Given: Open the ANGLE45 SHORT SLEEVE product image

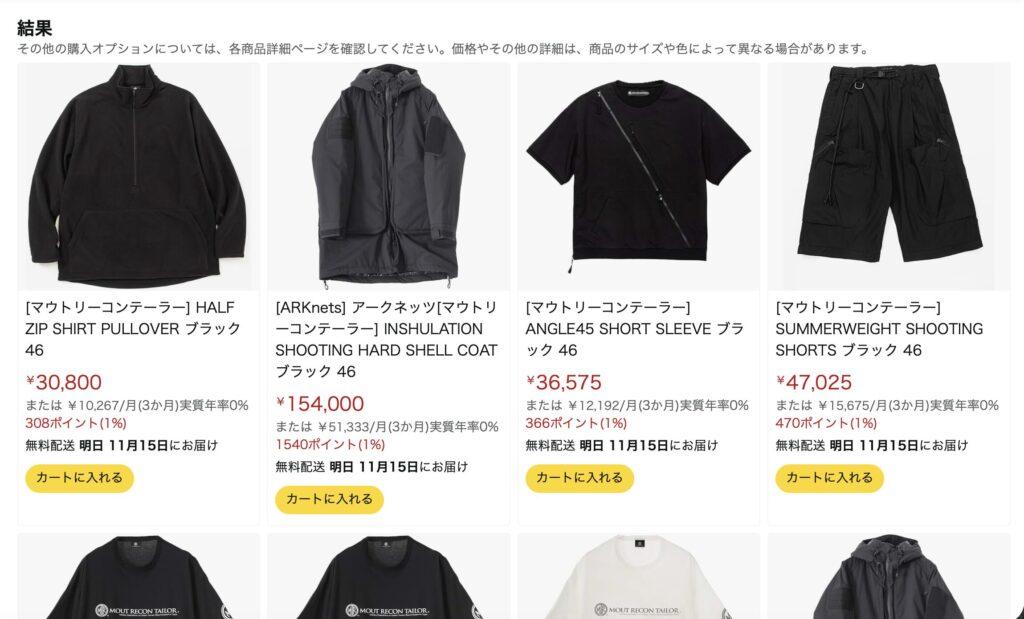Looking at the screenshot, I should point(639,176).
